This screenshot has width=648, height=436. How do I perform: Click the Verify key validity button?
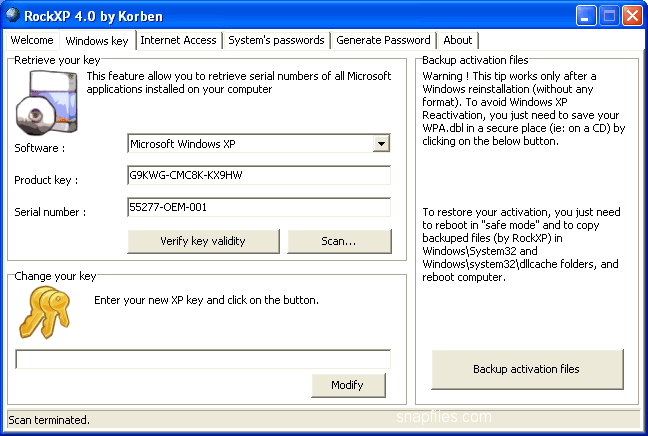pyautogui.click(x=203, y=241)
